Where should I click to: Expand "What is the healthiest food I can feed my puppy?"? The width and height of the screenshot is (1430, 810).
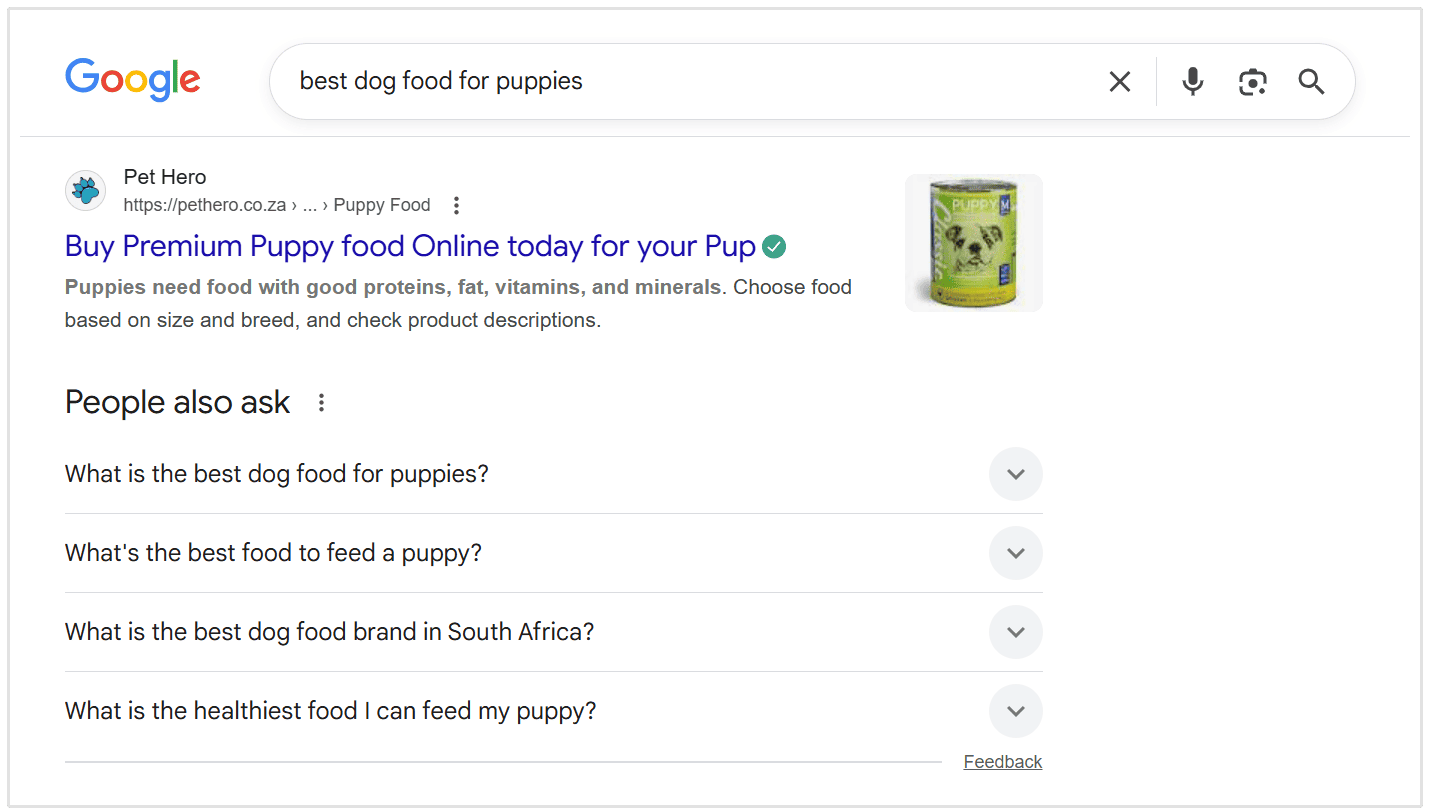[x=1015, y=710]
